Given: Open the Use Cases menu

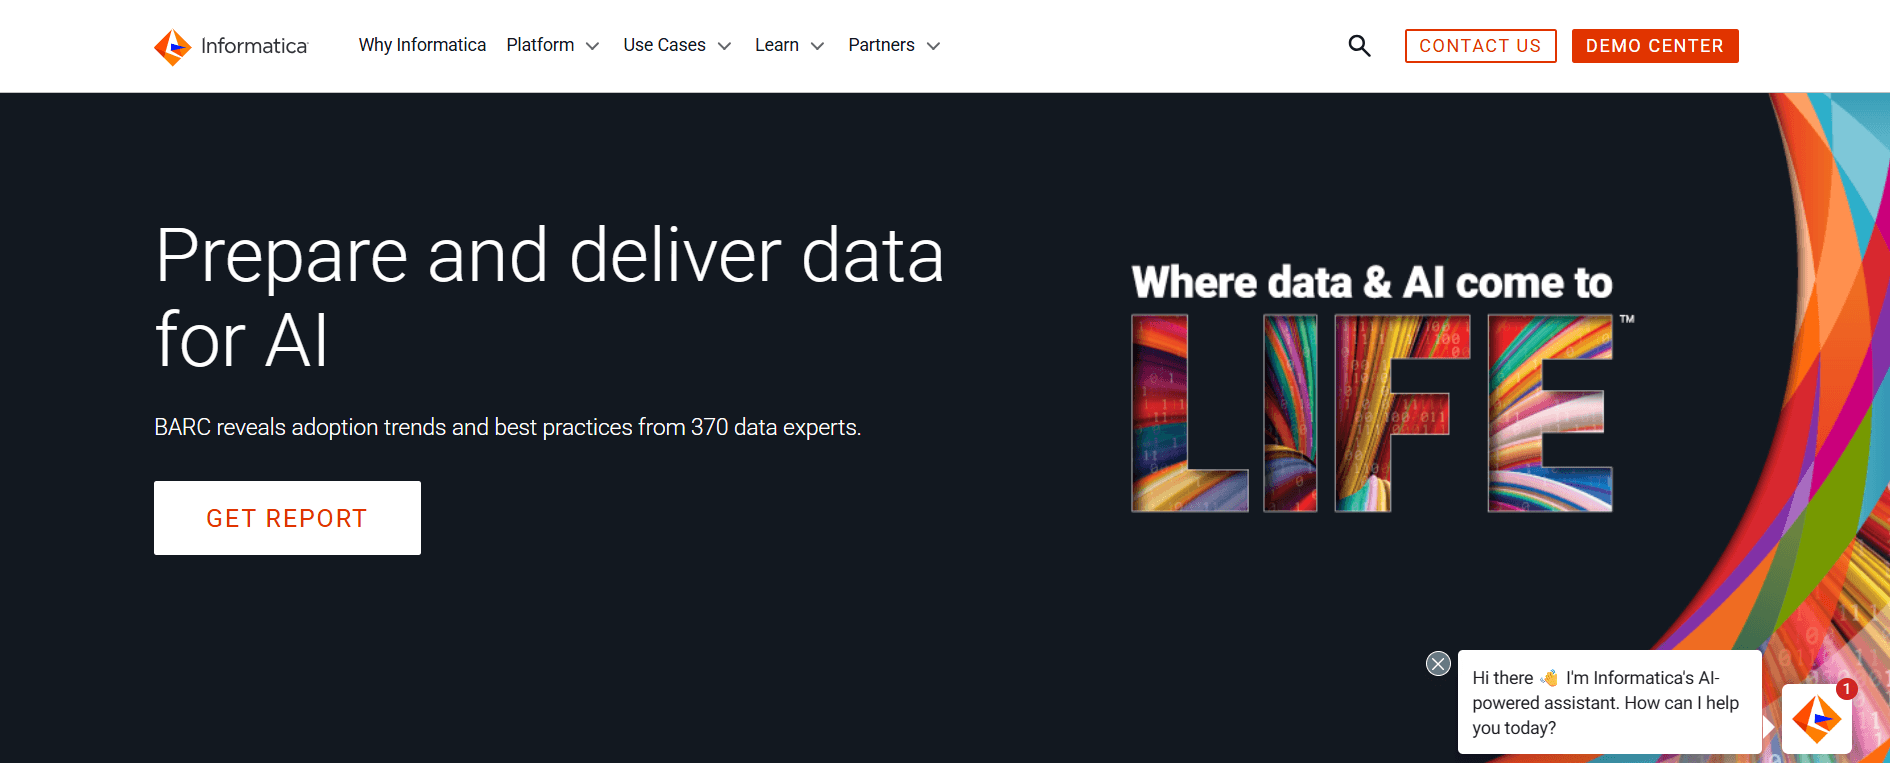Looking at the screenshot, I should point(664,45).
